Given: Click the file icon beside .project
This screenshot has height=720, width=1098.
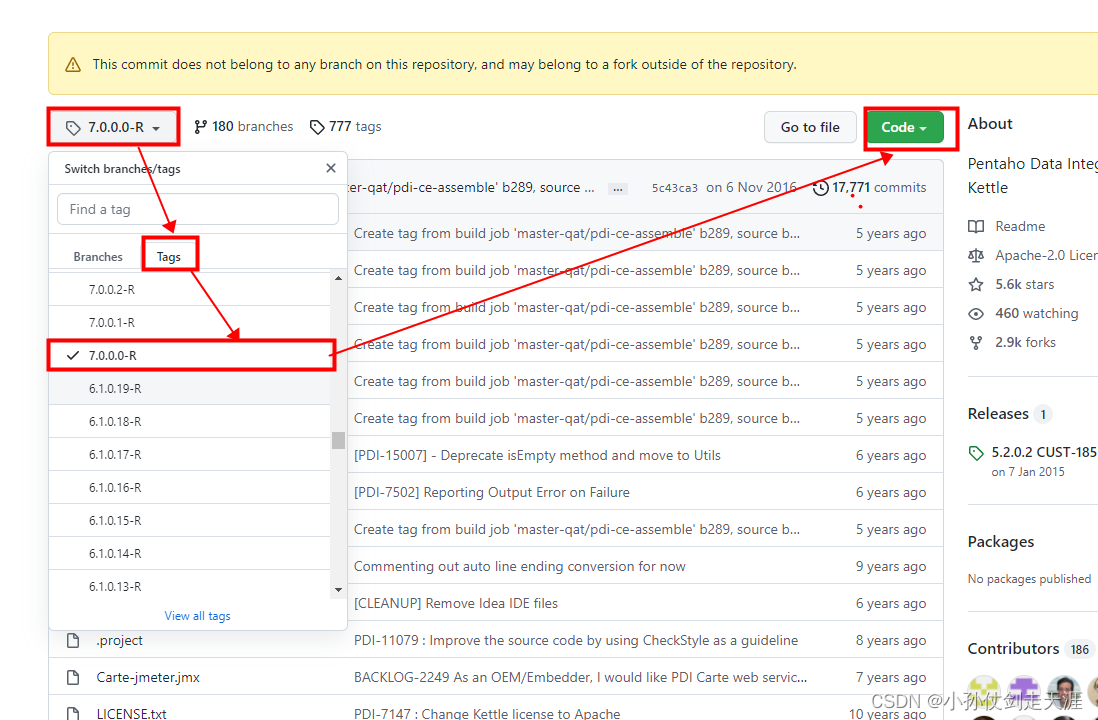Looking at the screenshot, I should click(73, 640).
